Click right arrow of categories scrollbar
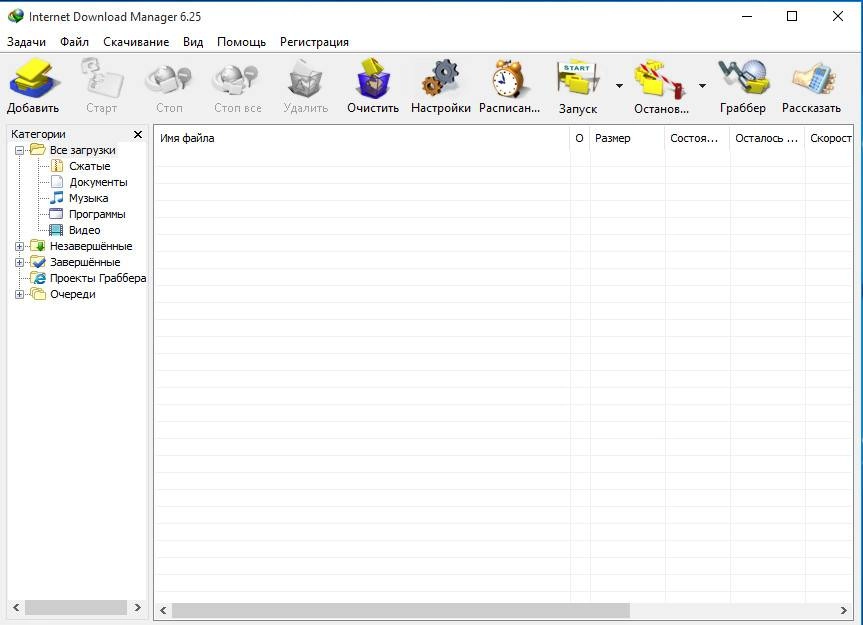This screenshot has height=625, width=863. (x=138, y=607)
